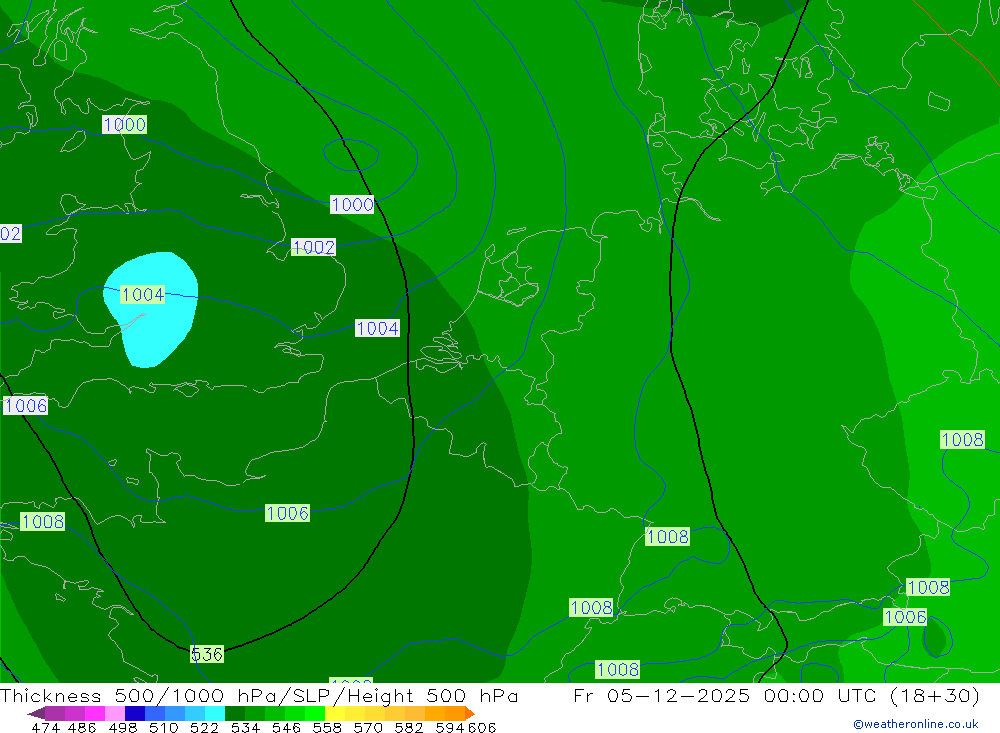Select the 1006 label on the left edge
The height and width of the screenshot is (733, 1000).
click(x=25, y=405)
